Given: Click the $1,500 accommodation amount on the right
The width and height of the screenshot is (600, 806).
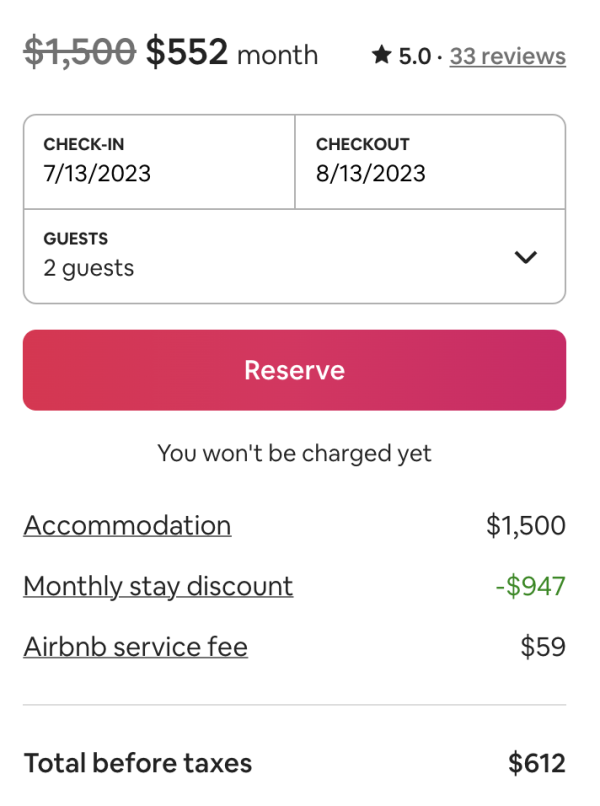Looking at the screenshot, I should [526, 525].
